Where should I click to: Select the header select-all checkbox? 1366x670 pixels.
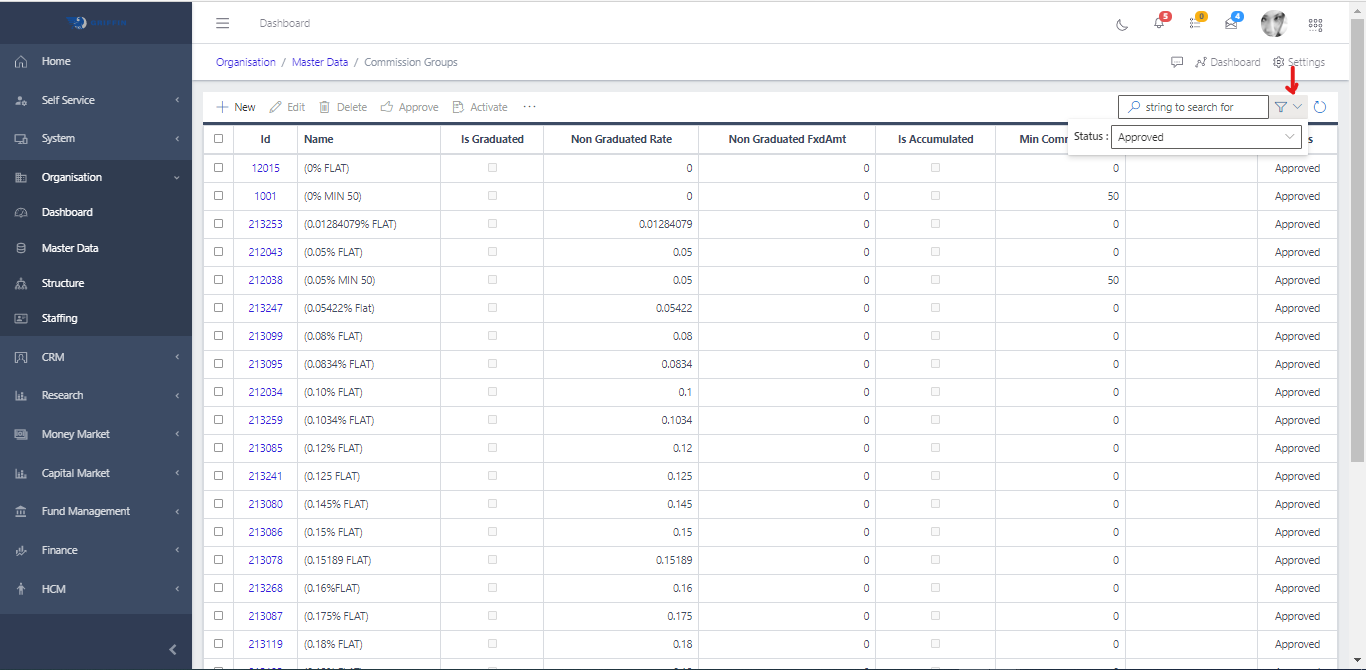click(218, 139)
